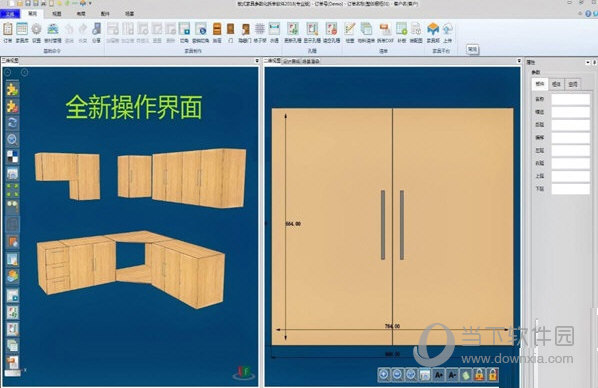Click the rotate view icon in left toolbar

point(12,123)
